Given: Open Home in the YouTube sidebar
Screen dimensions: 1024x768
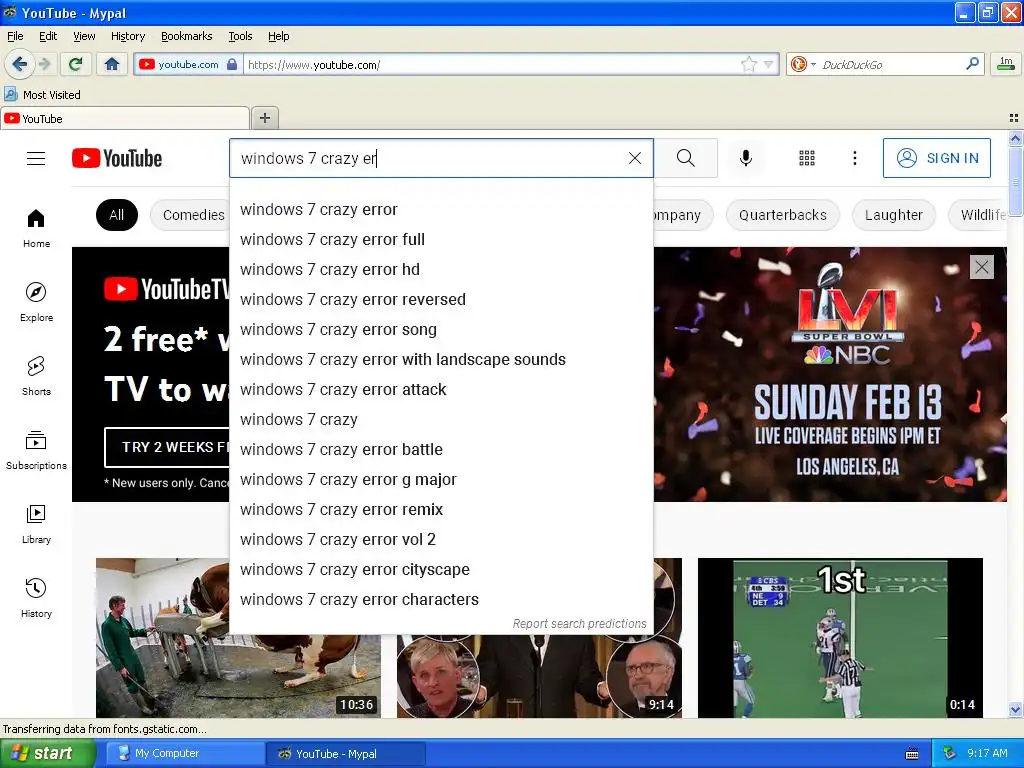Looking at the screenshot, I should click(x=36, y=229).
